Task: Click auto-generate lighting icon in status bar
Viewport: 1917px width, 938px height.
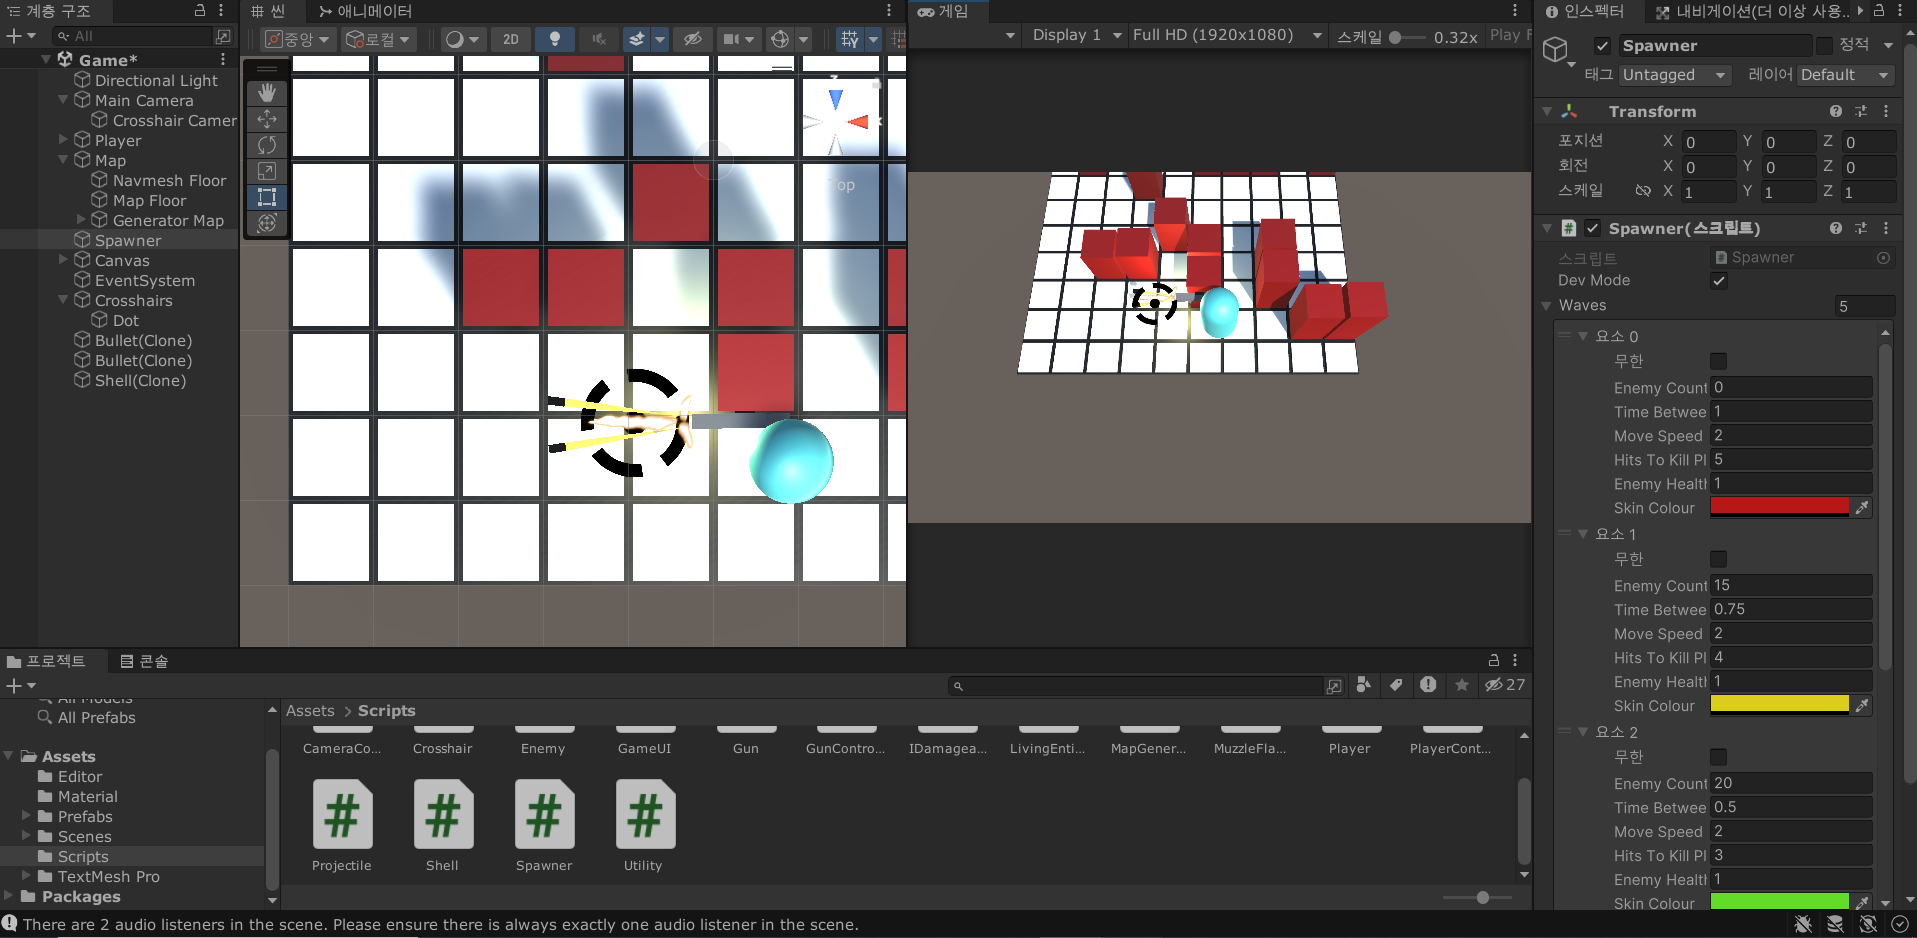Action: click(1867, 924)
